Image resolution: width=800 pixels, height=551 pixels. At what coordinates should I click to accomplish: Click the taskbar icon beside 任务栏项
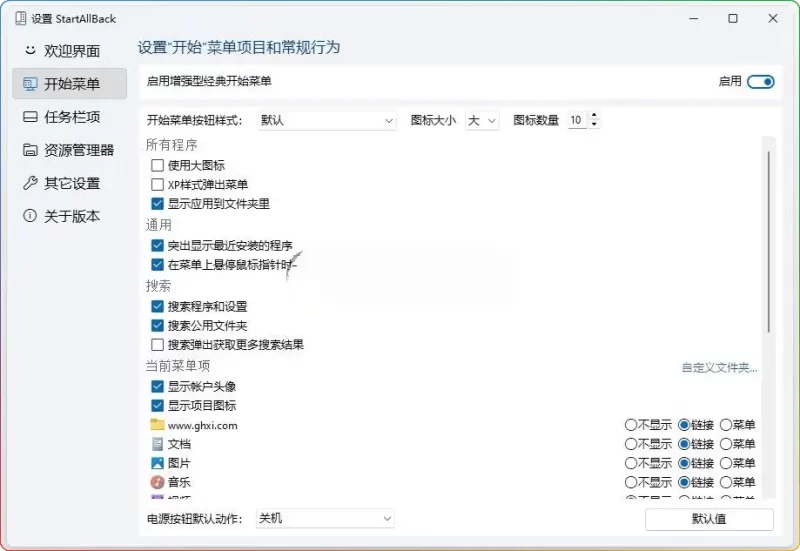click(x=30, y=117)
